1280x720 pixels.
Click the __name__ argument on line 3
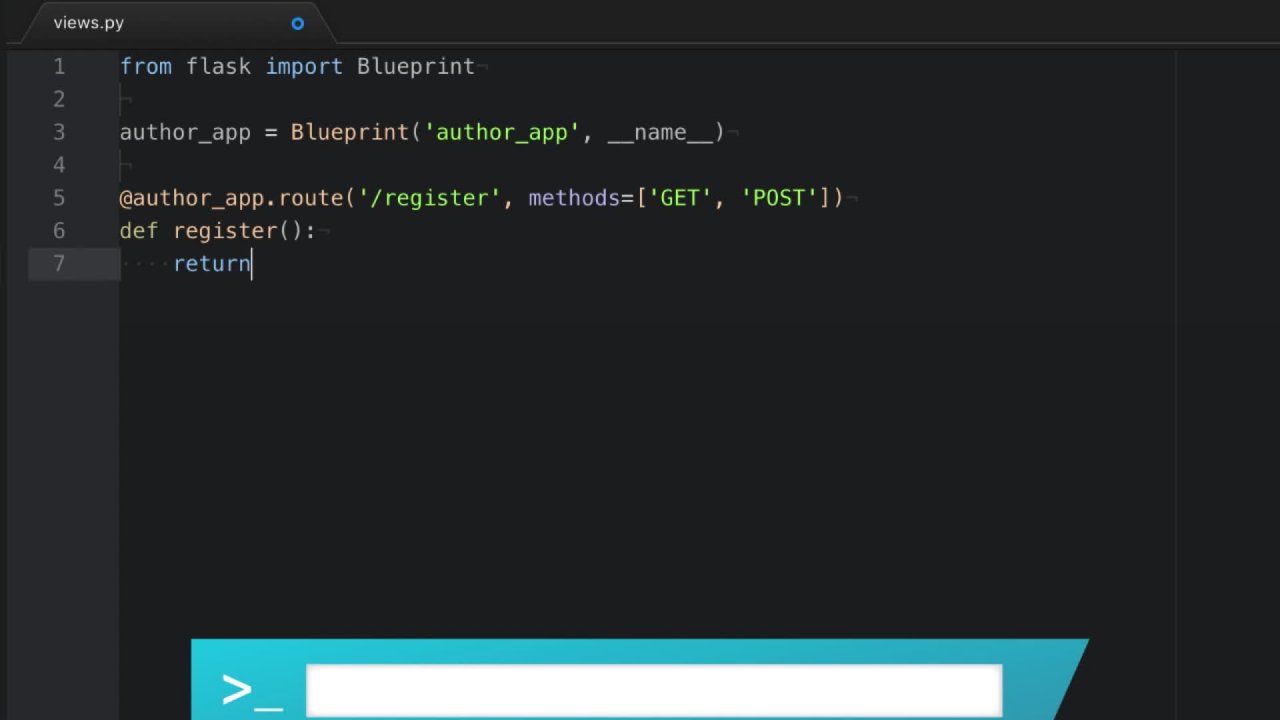click(661, 132)
